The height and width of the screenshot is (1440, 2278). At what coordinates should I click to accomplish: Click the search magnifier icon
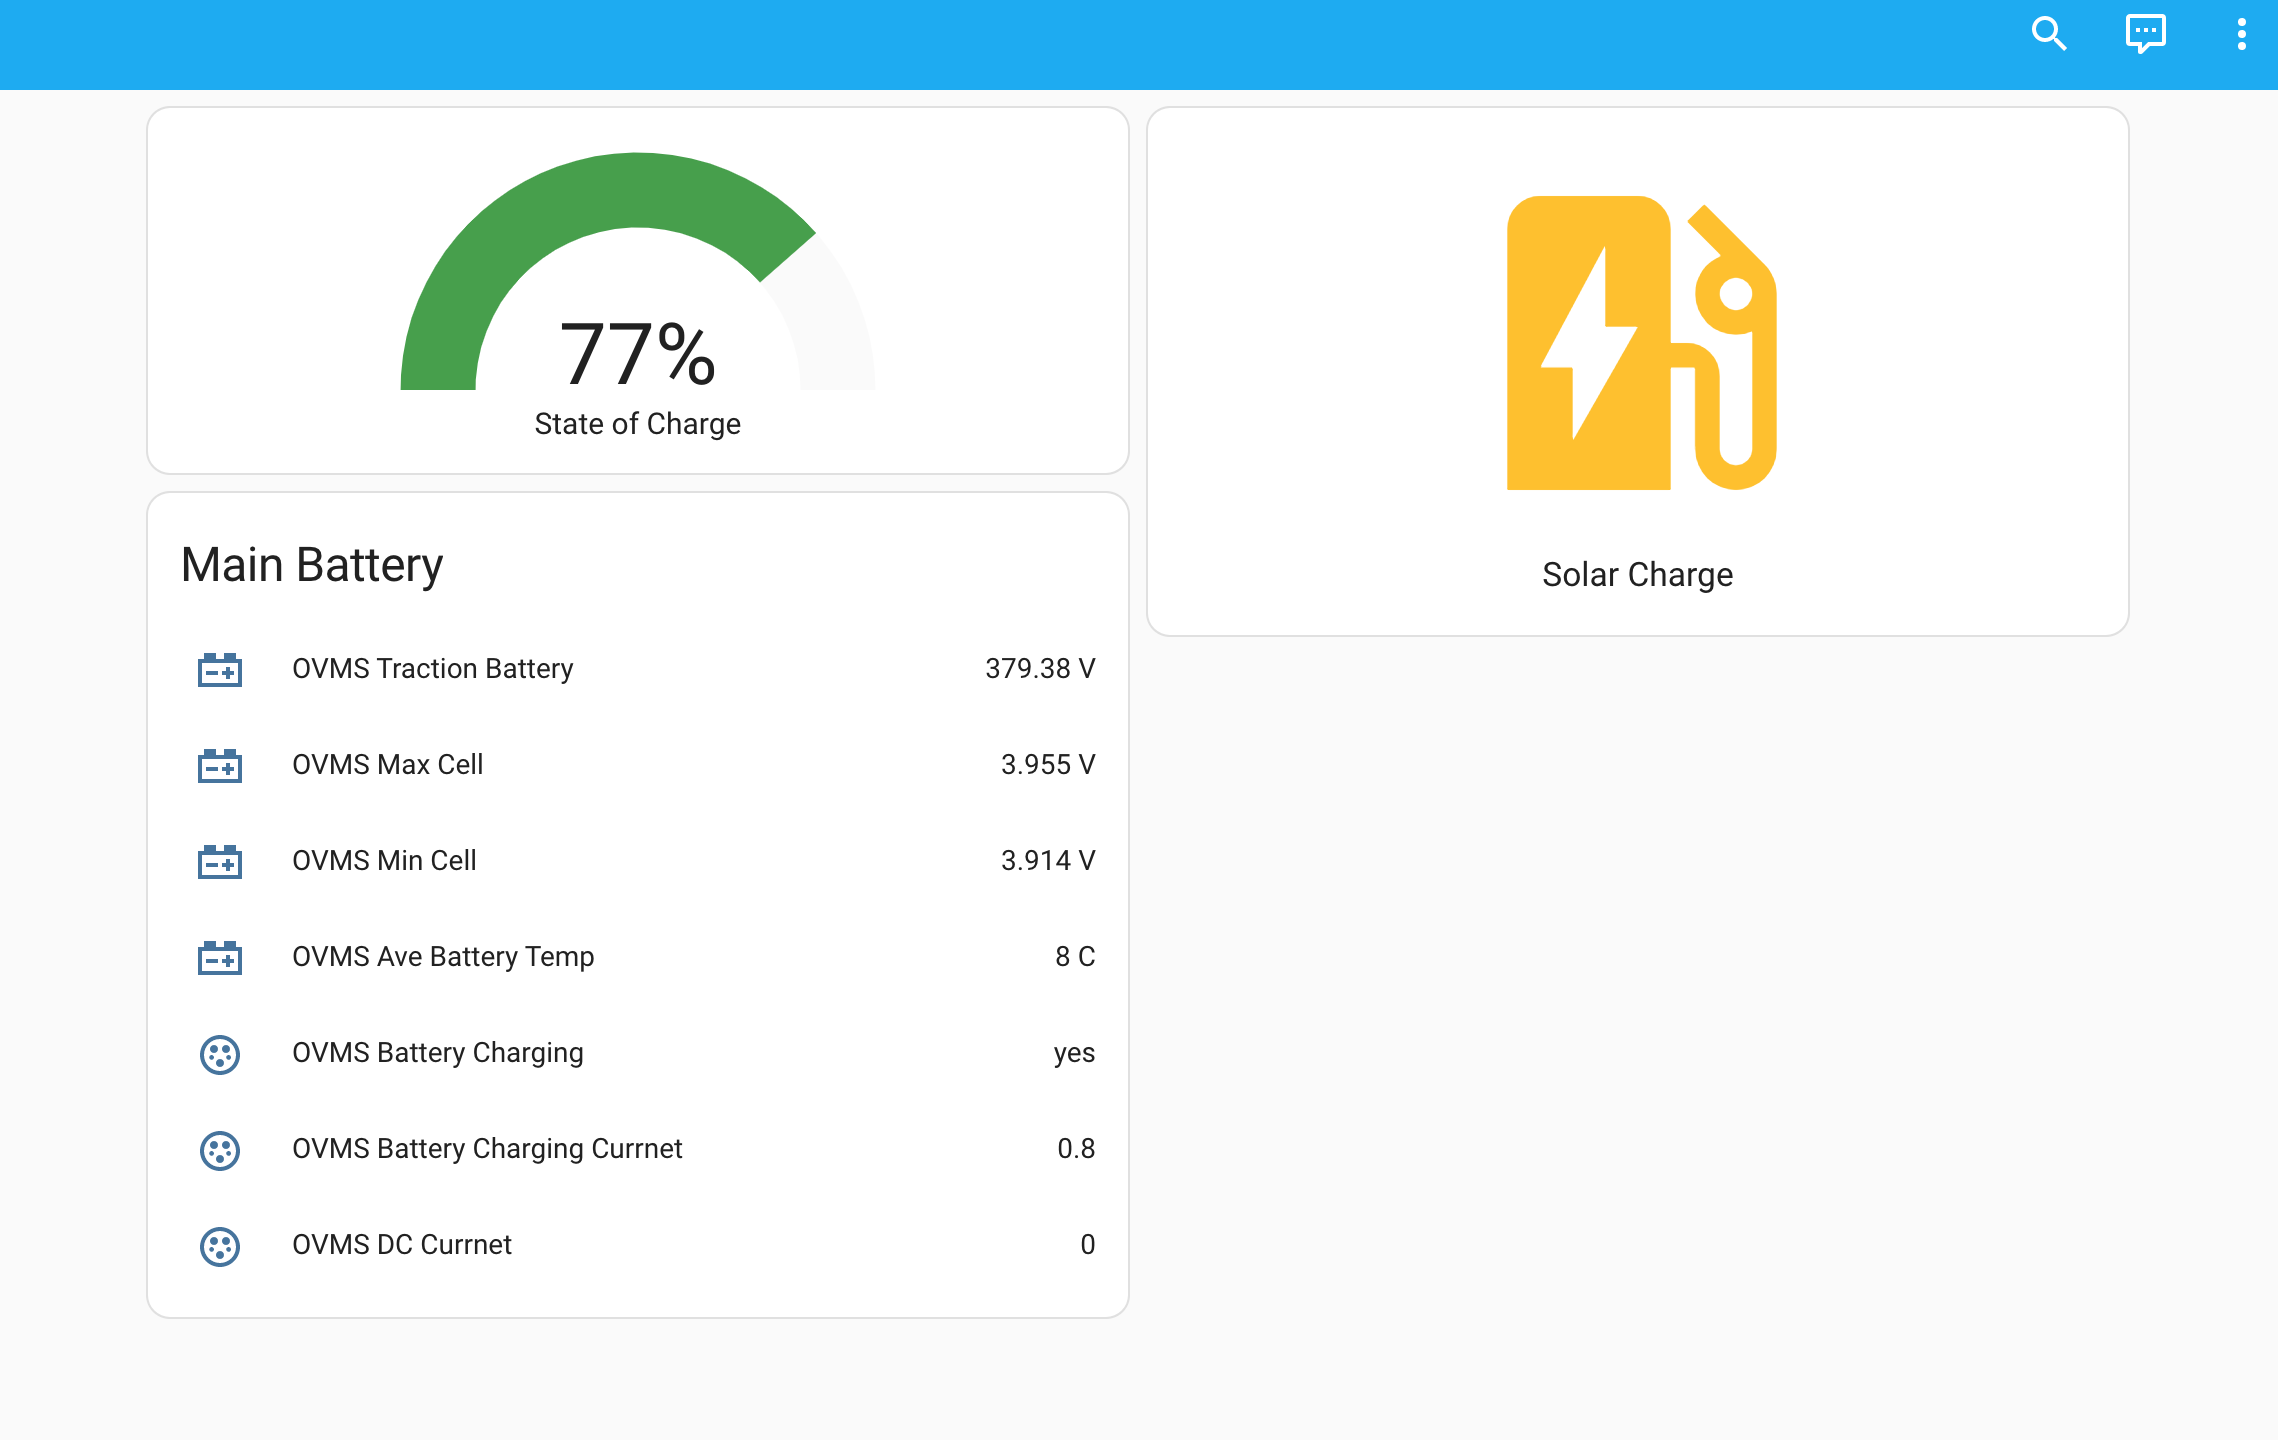click(x=2048, y=34)
